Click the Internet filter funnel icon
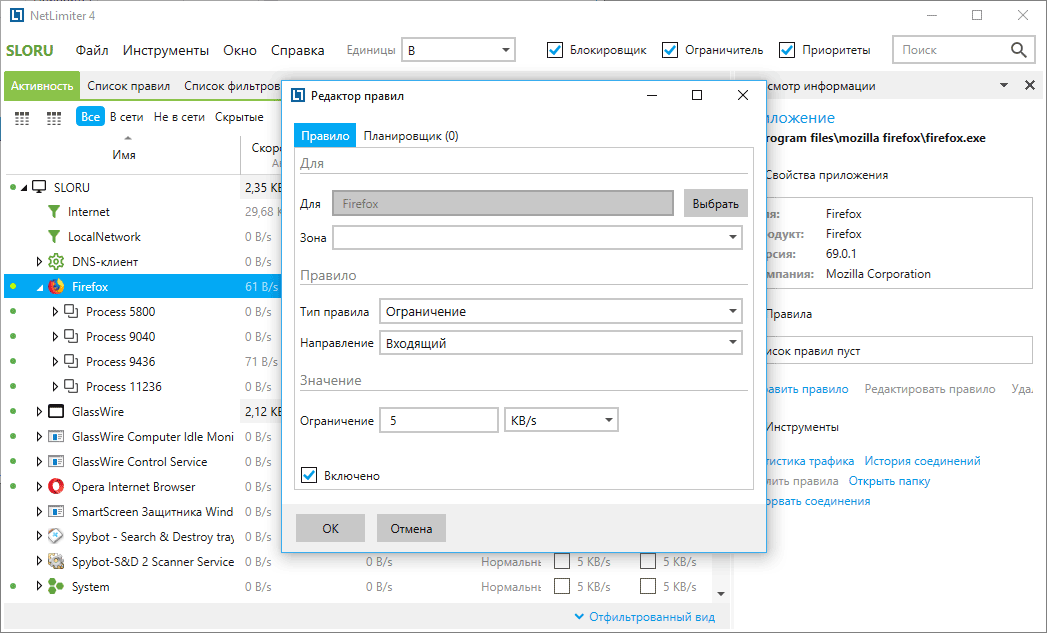This screenshot has width=1047, height=633. pyautogui.click(x=53, y=212)
